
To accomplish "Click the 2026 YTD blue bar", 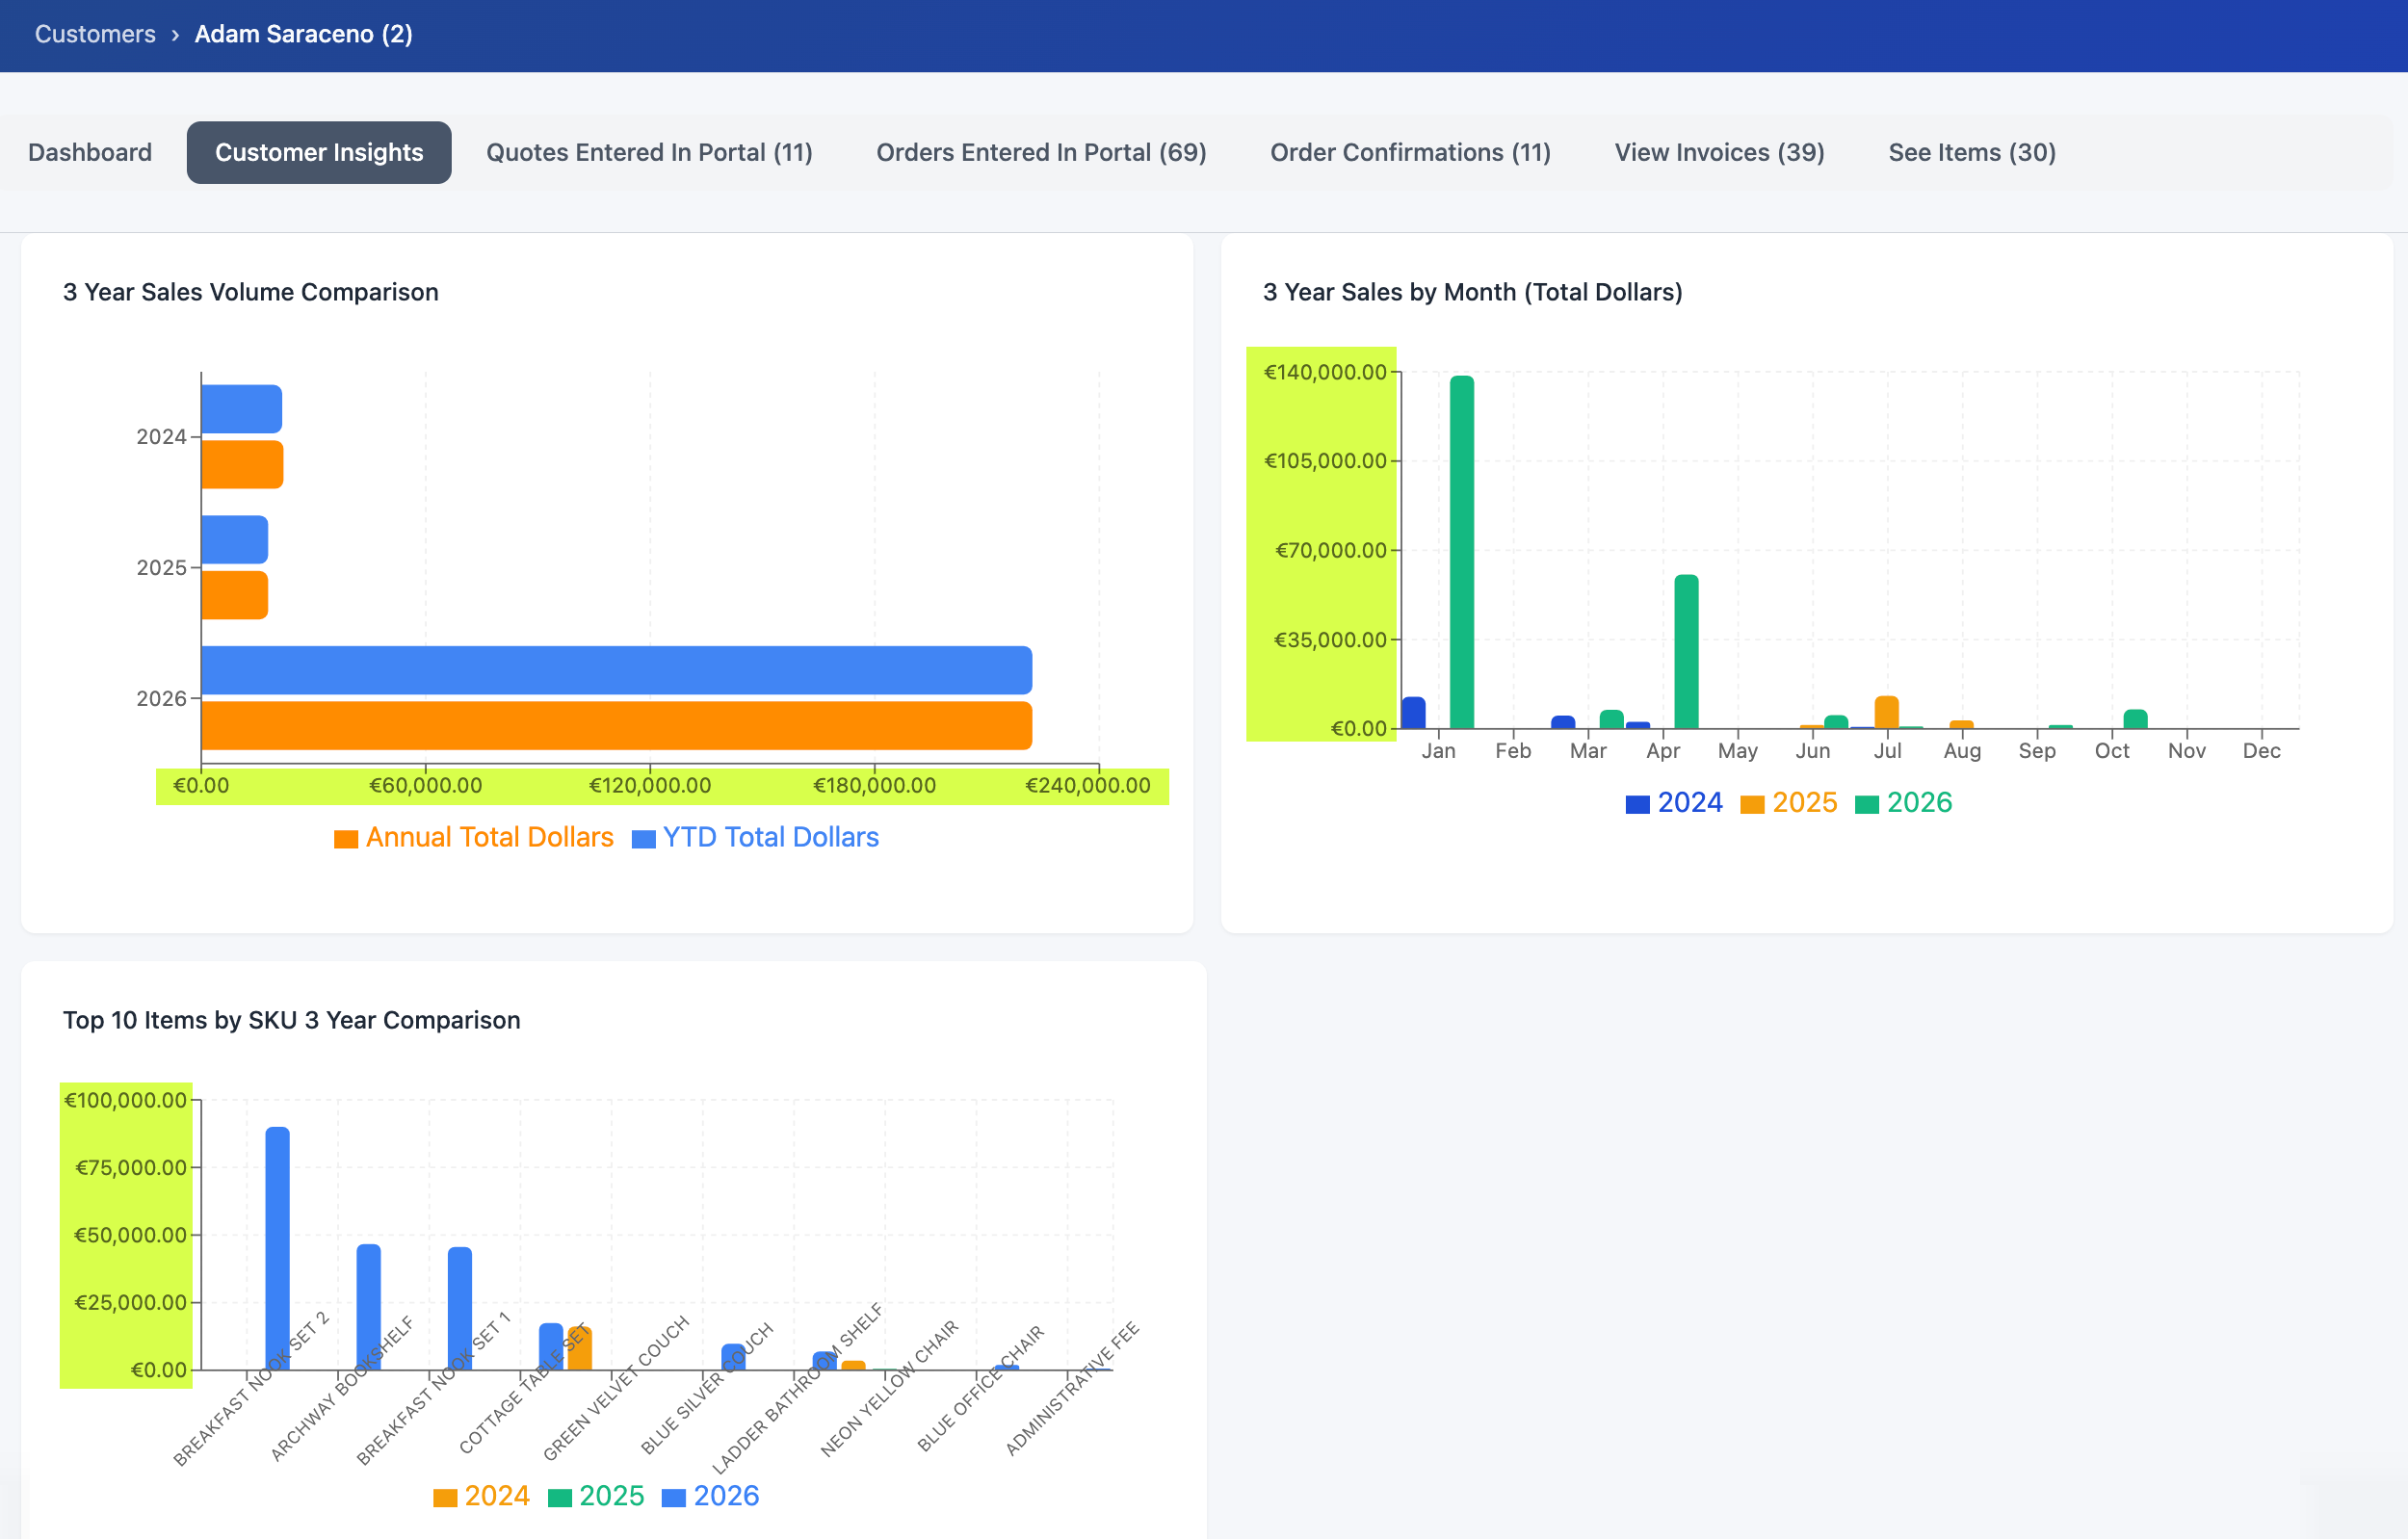I will (x=616, y=670).
